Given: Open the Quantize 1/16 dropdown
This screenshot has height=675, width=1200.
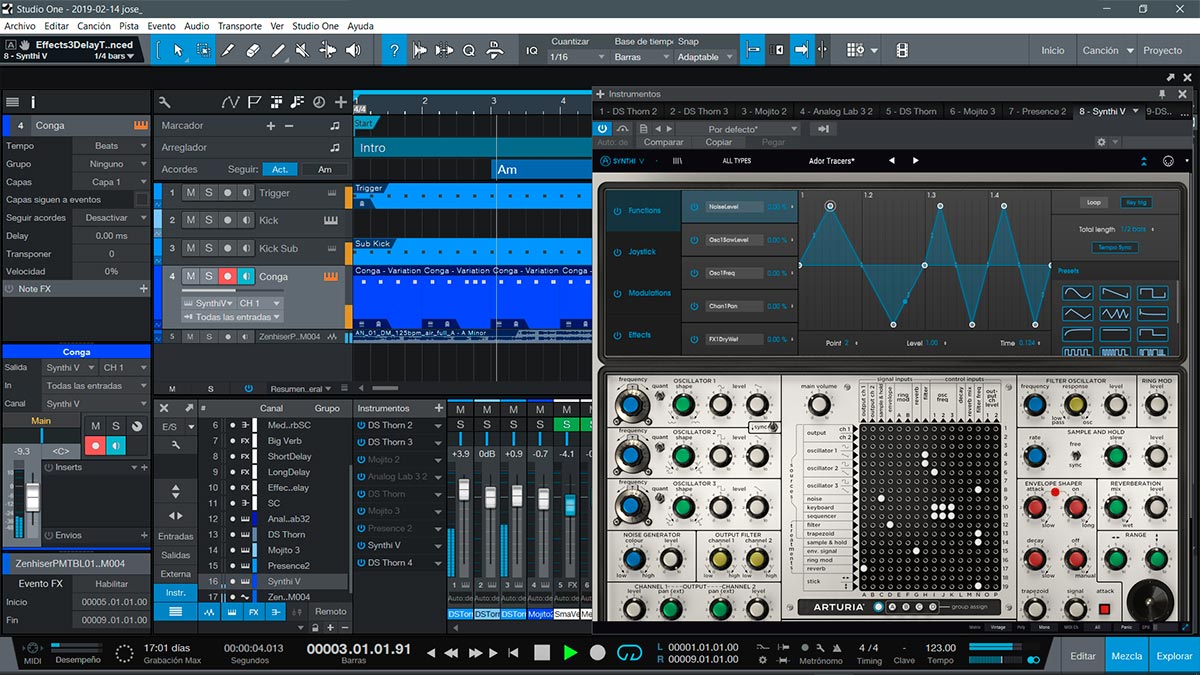Looking at the screenshot, I should click(x=577, y=57).
